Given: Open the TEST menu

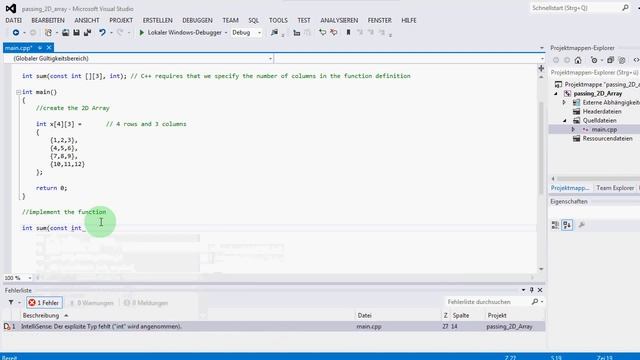Looking at the screenshot, I should point(304,20).
